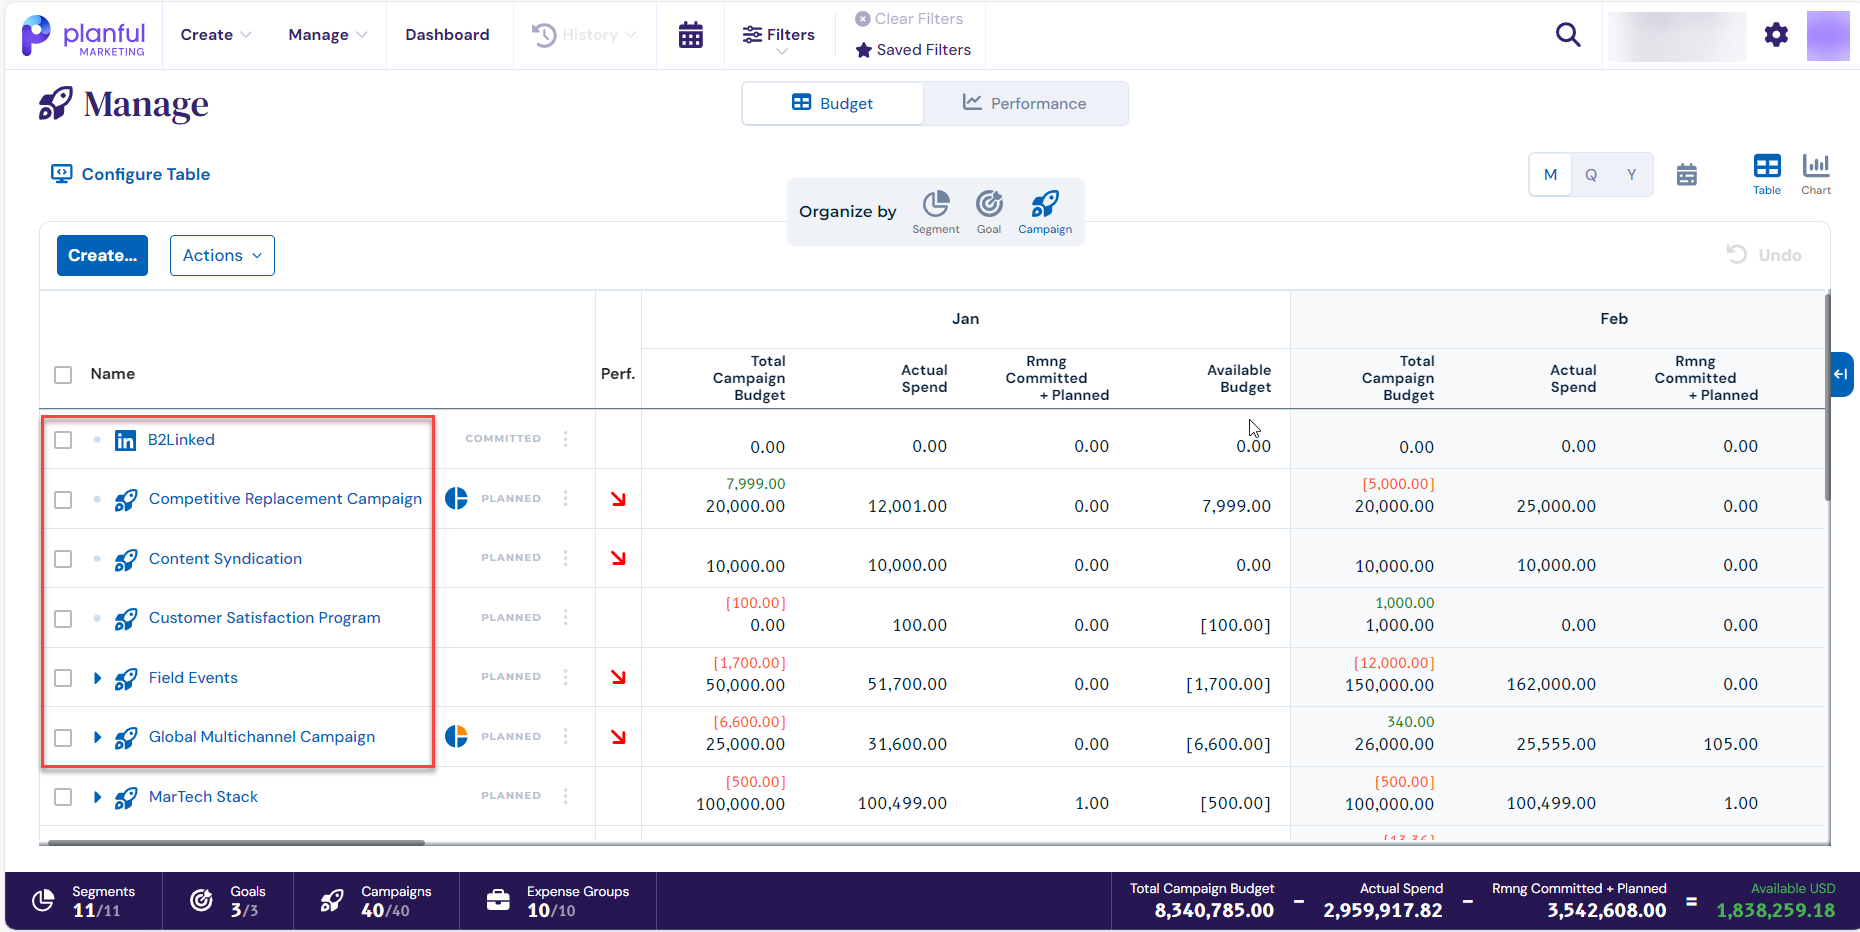Check the MarTech Stack checkbox
1860x932 pixels.
click(x=63, y=797)
